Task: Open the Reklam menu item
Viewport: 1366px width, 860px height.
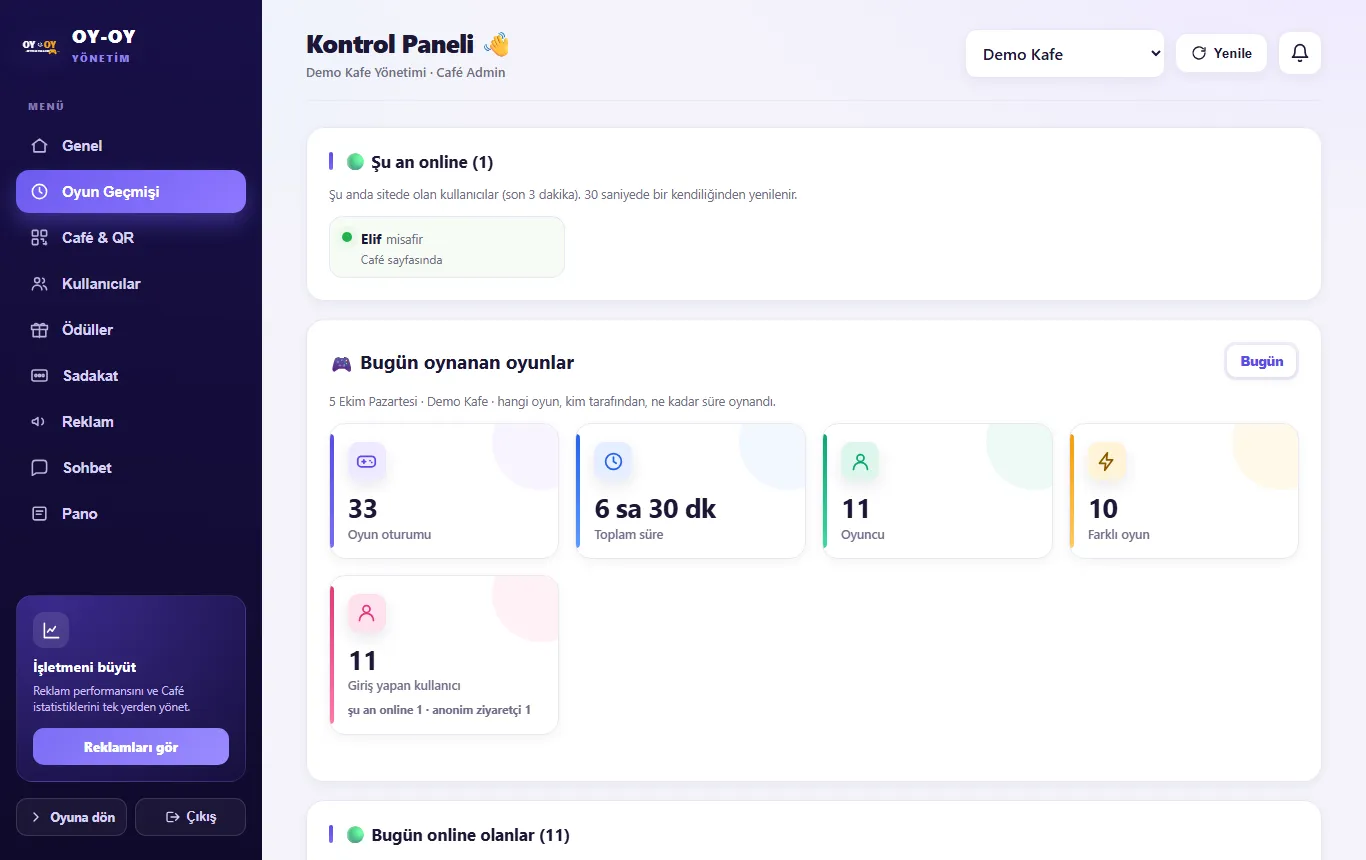Action: (131, 422)
